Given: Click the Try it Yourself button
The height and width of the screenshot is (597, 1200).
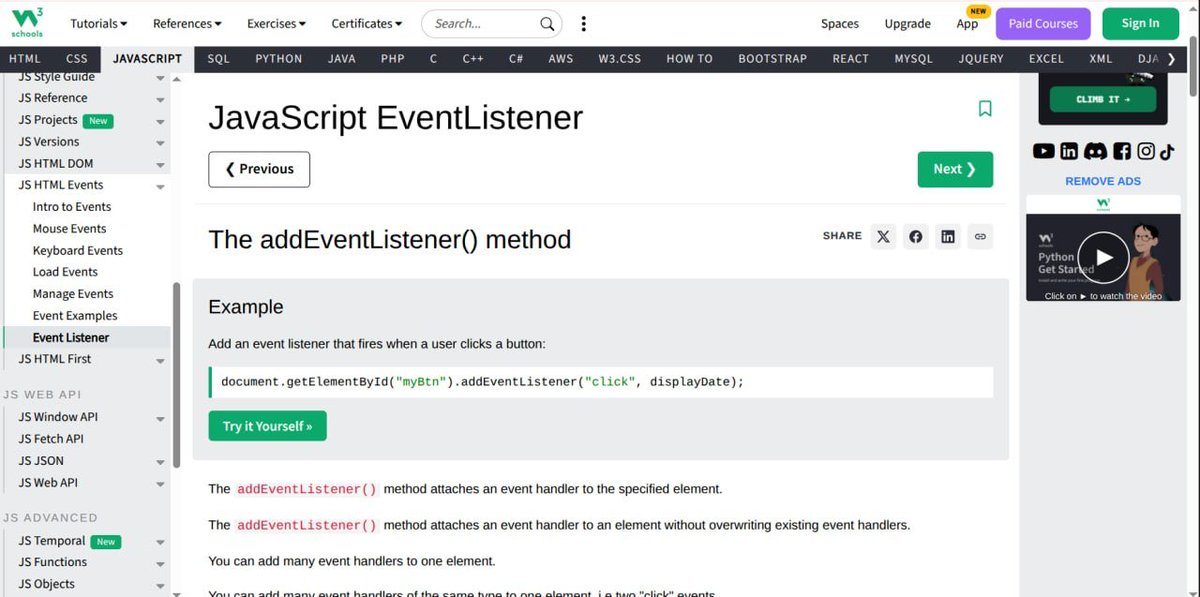Looking at the screenshot, I should (267, 426).
